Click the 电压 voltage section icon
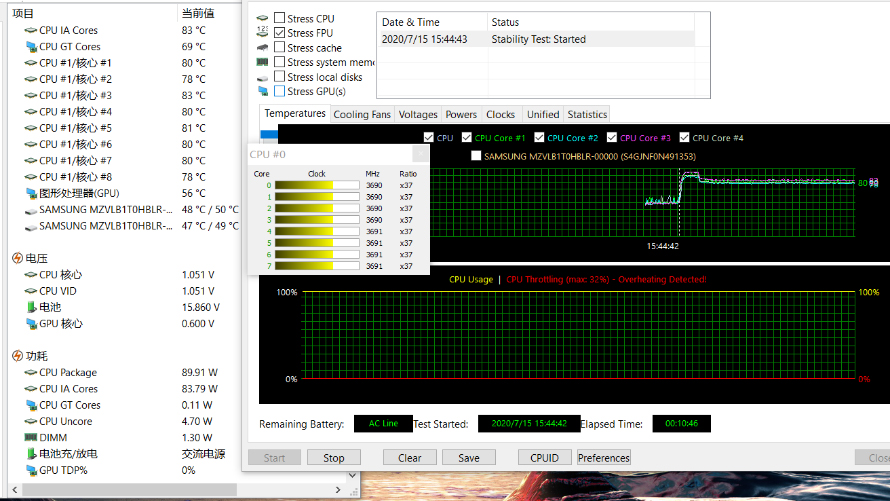 click(x=18, y=258)
